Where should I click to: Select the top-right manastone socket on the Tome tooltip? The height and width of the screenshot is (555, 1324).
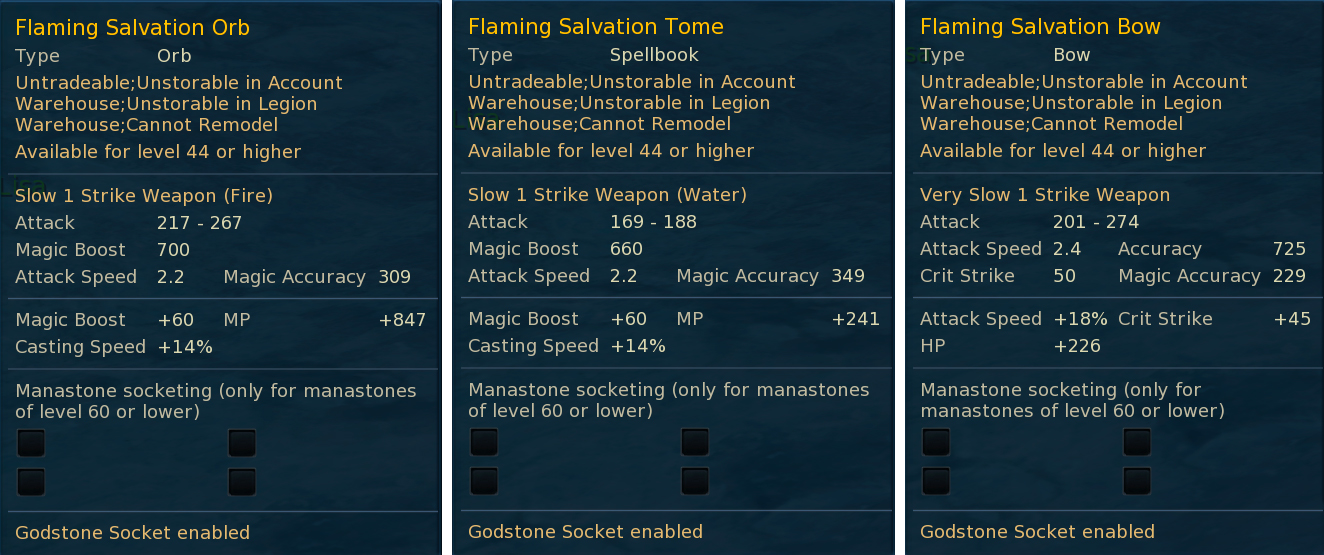695,442
